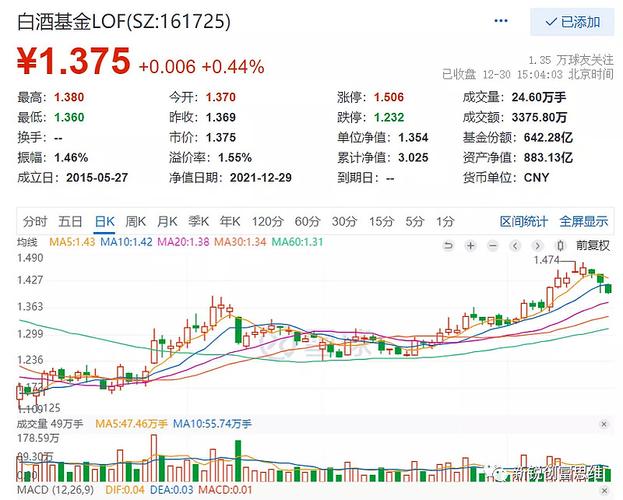
Task: Click the chart tool icon left of 前复权
Action: (x=560, y=243)
